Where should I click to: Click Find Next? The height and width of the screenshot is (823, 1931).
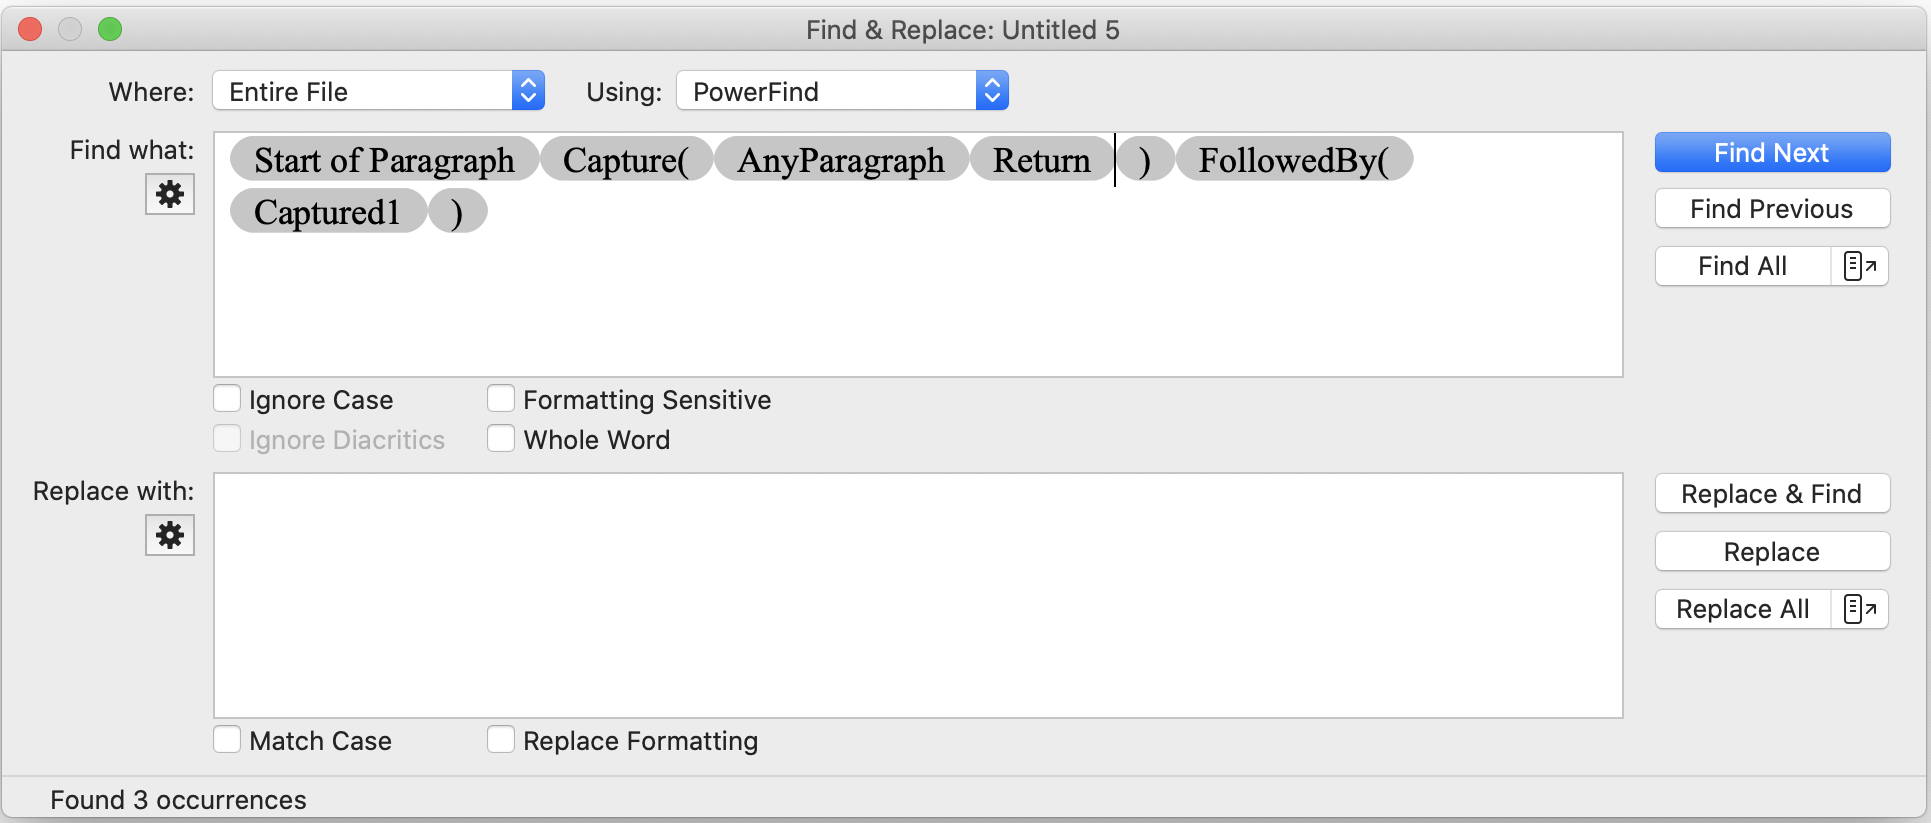pyautogui.click(x=1771, y=152)
